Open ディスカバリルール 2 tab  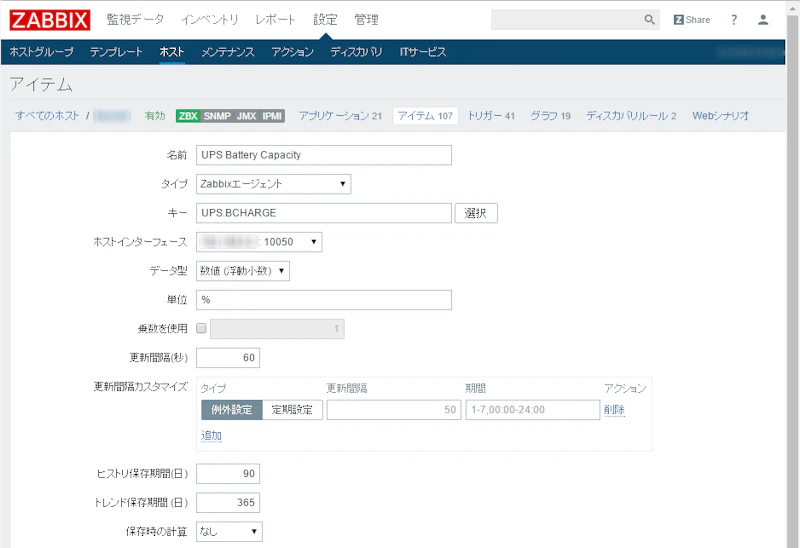coord(631,116)
